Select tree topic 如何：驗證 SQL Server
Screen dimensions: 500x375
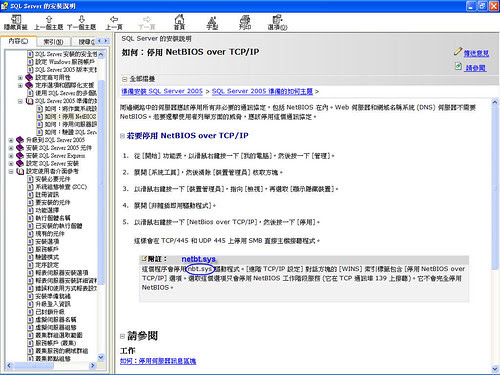click(x=71, y=132)
